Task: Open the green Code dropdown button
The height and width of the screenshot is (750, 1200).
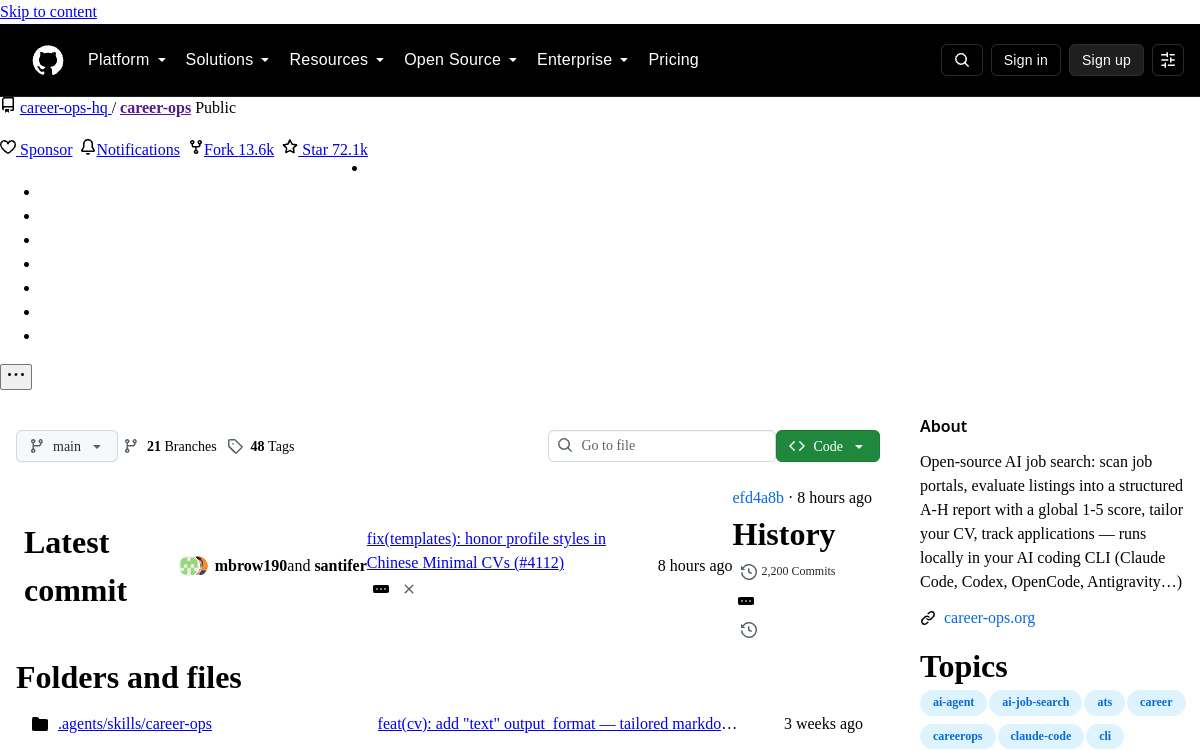Action: [x=828, y=446]
